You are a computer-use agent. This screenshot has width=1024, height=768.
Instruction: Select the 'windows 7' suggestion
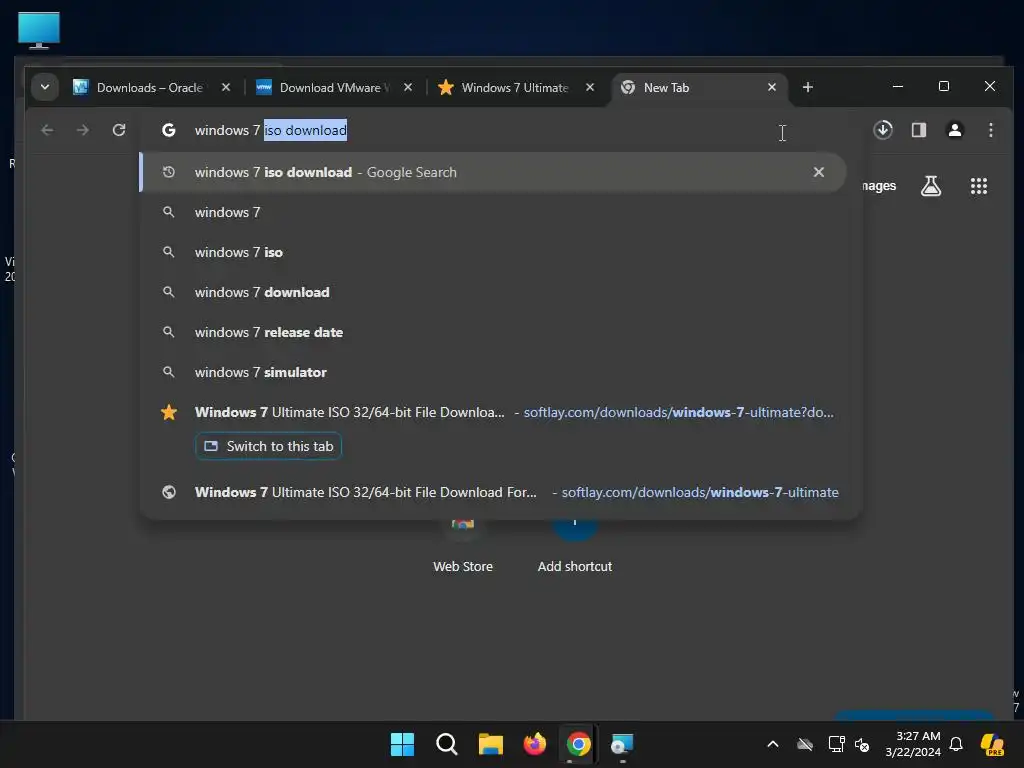pyautogui.click(x=494, y=212)
